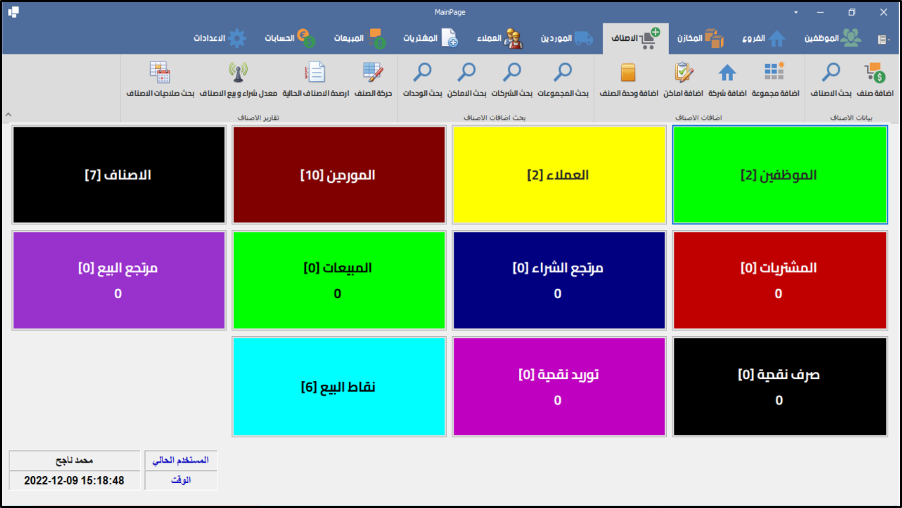Viewport: 902px width, 508px height.
Task: Open the application menu dropdown in ribbon
Action: pos(884,39)
